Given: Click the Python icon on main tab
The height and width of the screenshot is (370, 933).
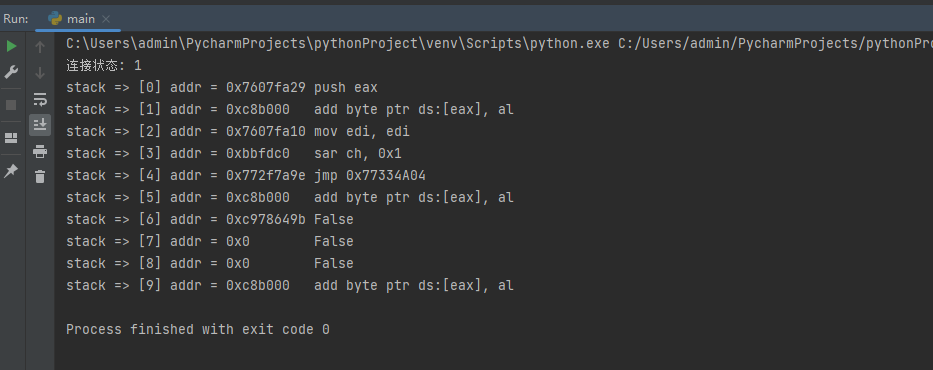Looking at the screenshot, I should pyautogui.click(x=55, y=19).
